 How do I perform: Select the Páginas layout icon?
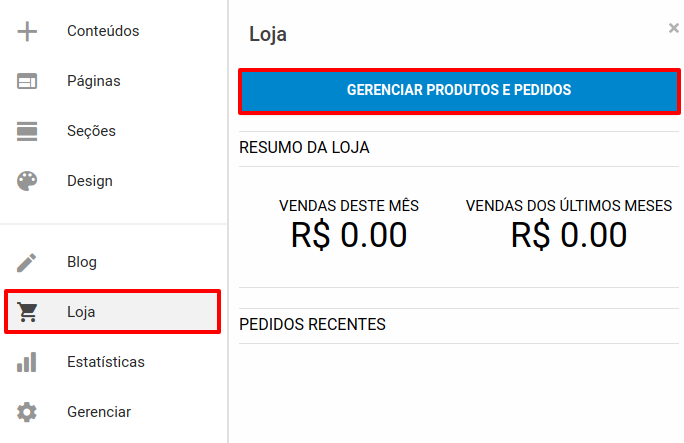(x=27, y=81)
